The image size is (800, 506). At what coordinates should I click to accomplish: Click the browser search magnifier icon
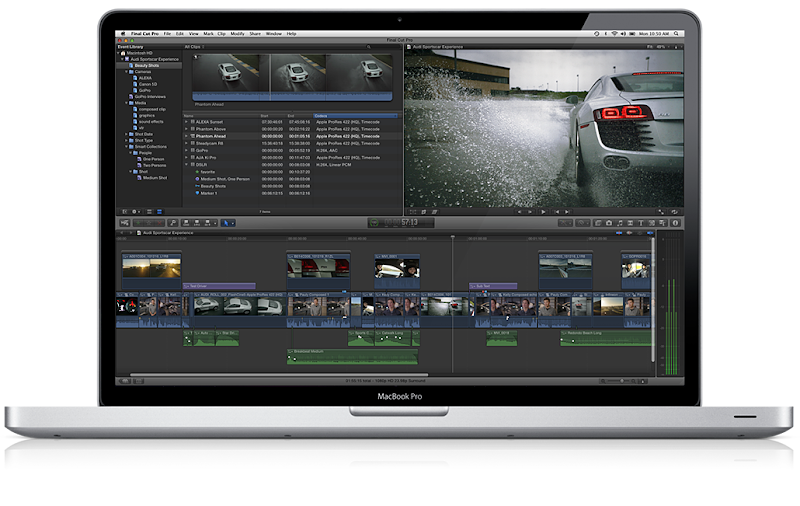[368, 47]
